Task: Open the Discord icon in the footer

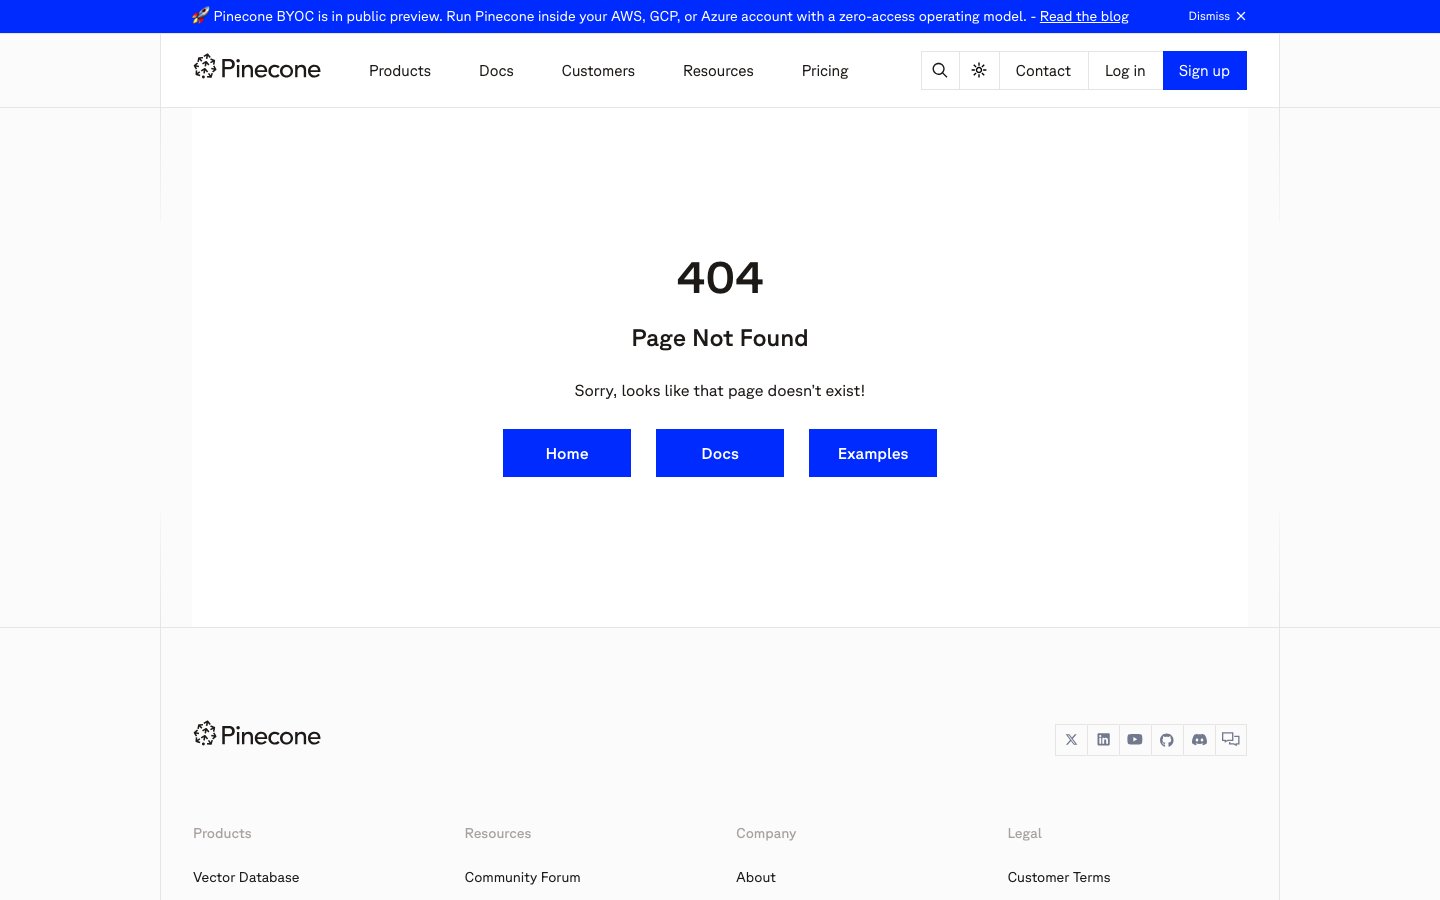Action: coord(1199,739)
